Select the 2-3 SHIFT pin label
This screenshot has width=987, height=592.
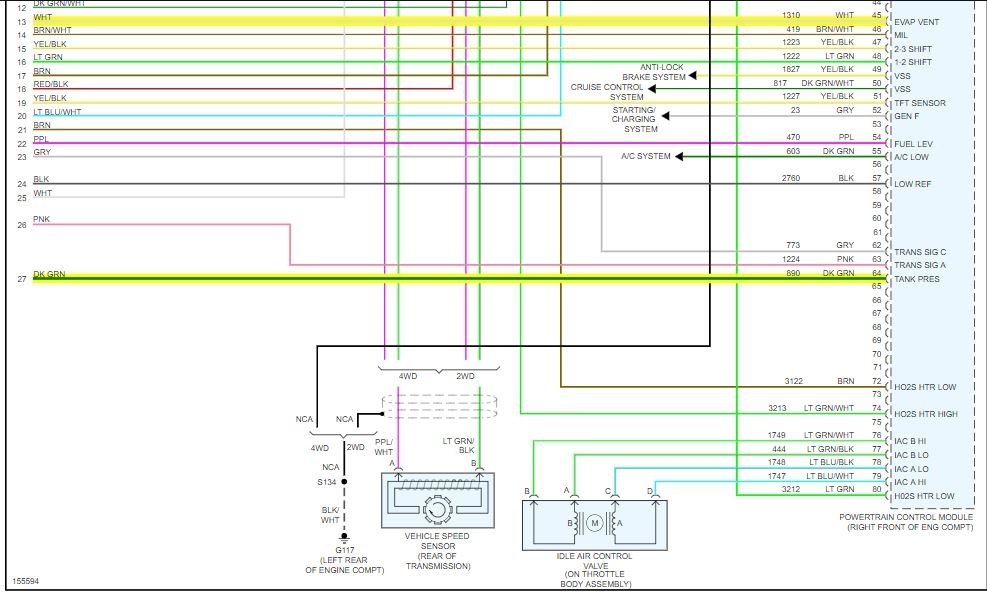tap(913, 49)
